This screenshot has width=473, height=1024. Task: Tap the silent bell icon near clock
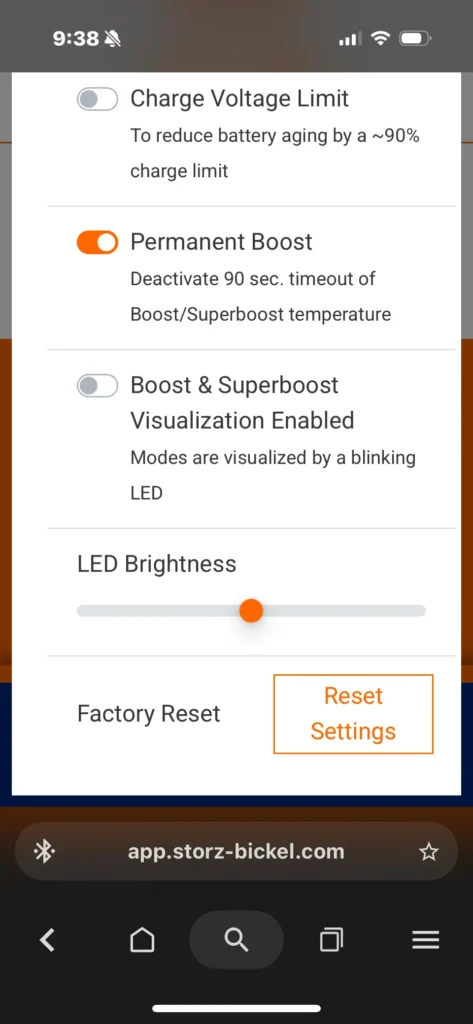[x=112, y=39]
